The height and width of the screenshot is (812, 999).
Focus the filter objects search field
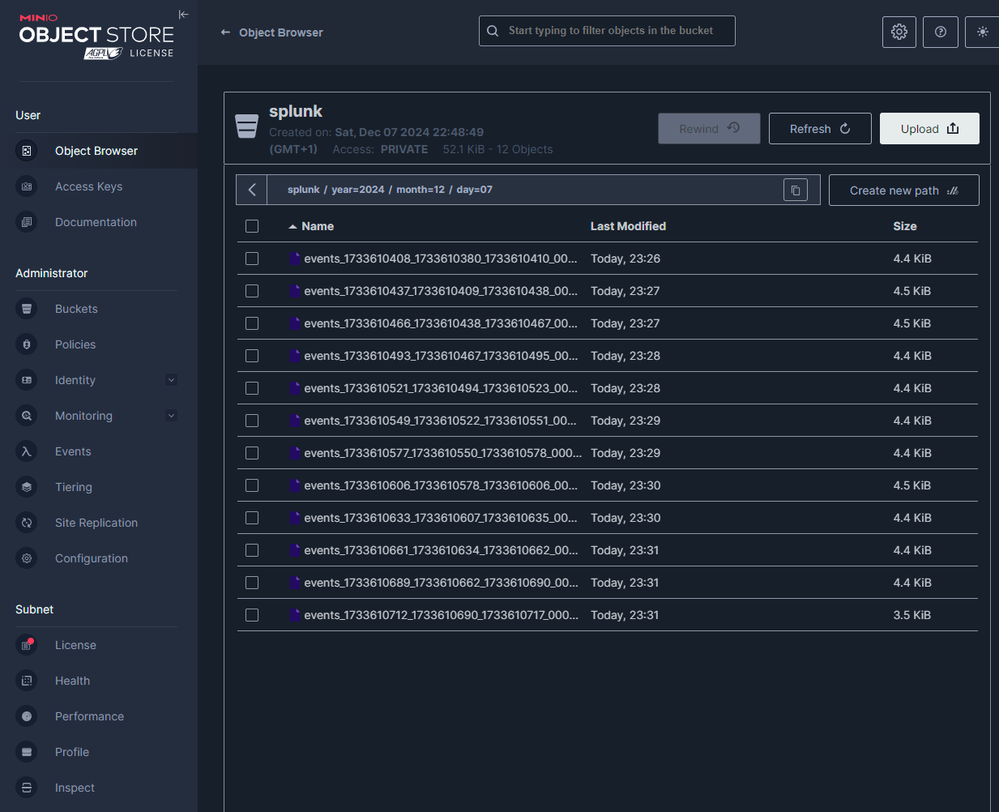tap(607, 31)
